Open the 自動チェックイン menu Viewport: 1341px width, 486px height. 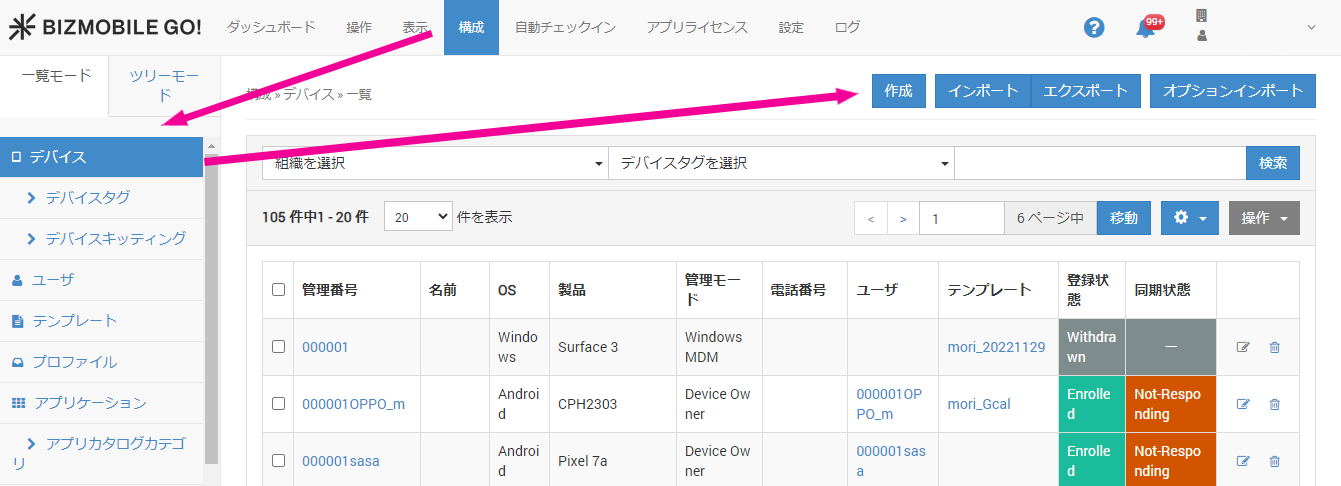tap(565, 28)
